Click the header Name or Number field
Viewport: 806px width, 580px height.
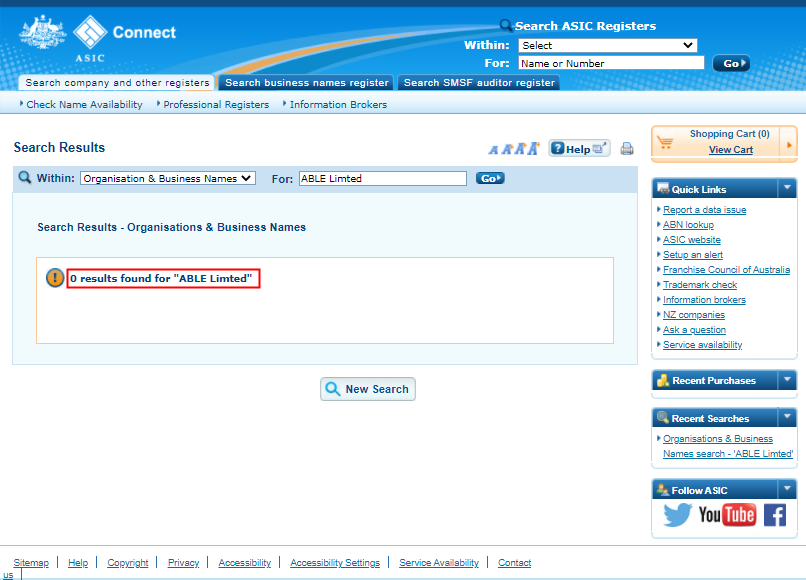611,63
